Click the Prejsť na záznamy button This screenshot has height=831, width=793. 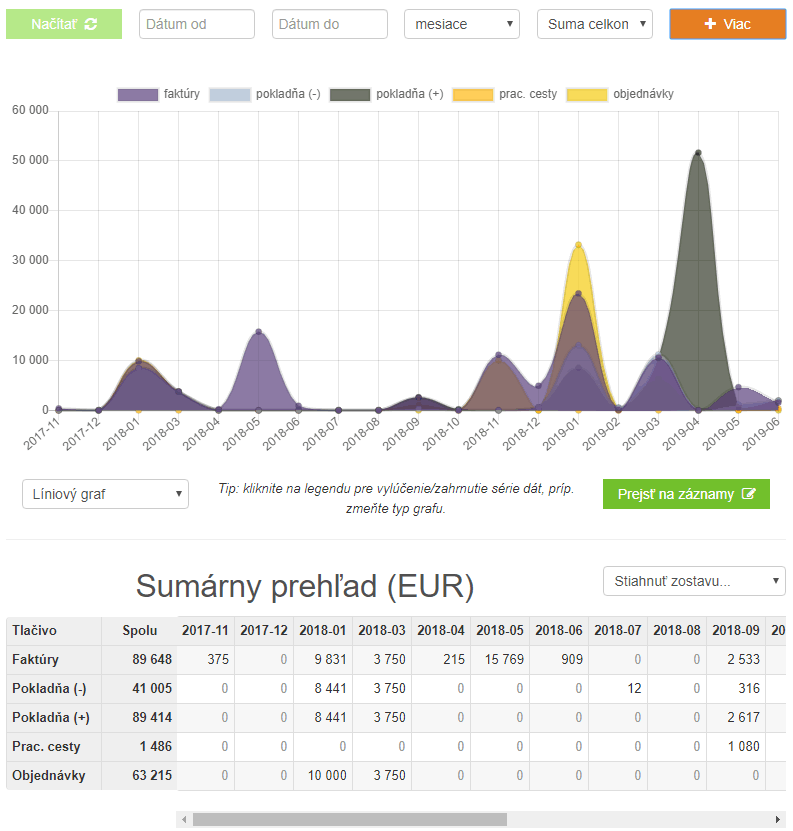(x=686, y=494)
